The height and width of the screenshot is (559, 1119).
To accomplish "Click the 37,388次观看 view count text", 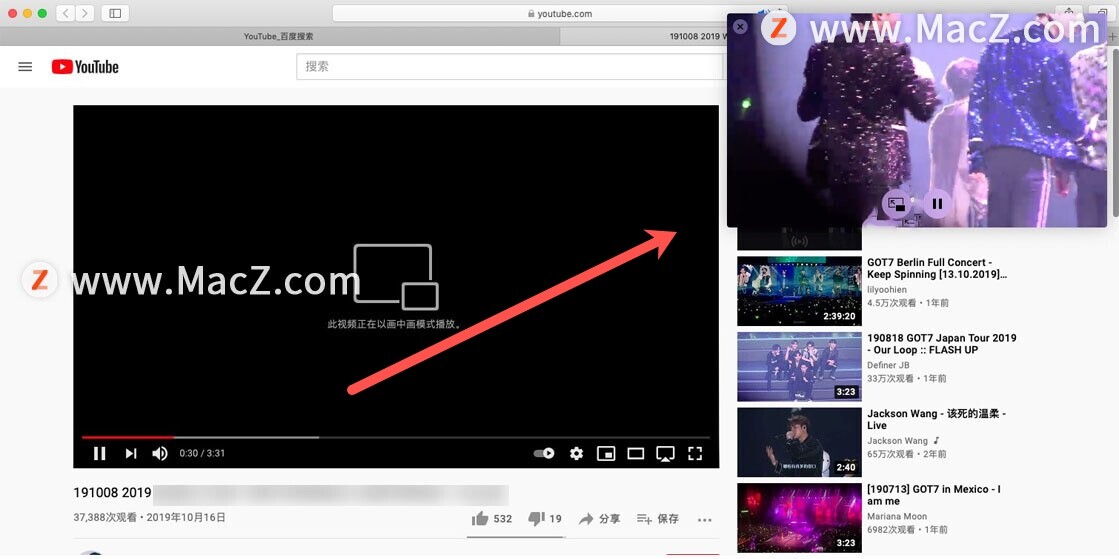I will [106, 518].
